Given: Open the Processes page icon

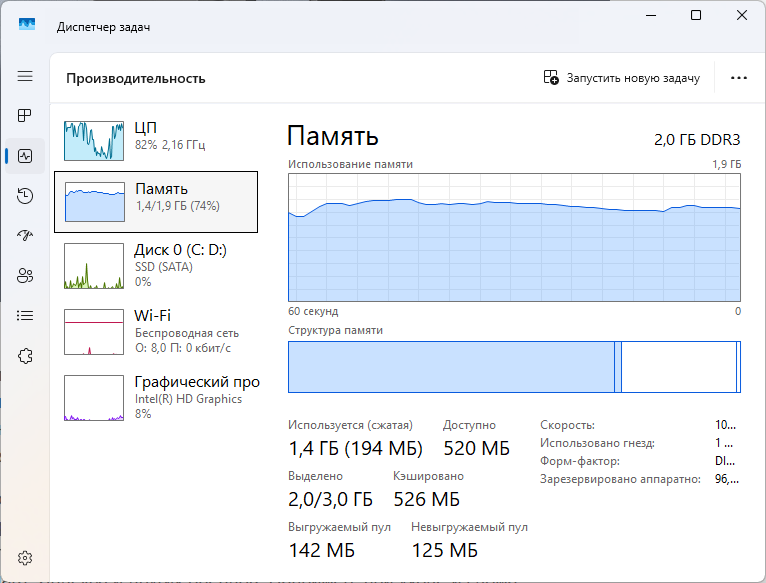Looking at the screenshot, I should (25, 116).
